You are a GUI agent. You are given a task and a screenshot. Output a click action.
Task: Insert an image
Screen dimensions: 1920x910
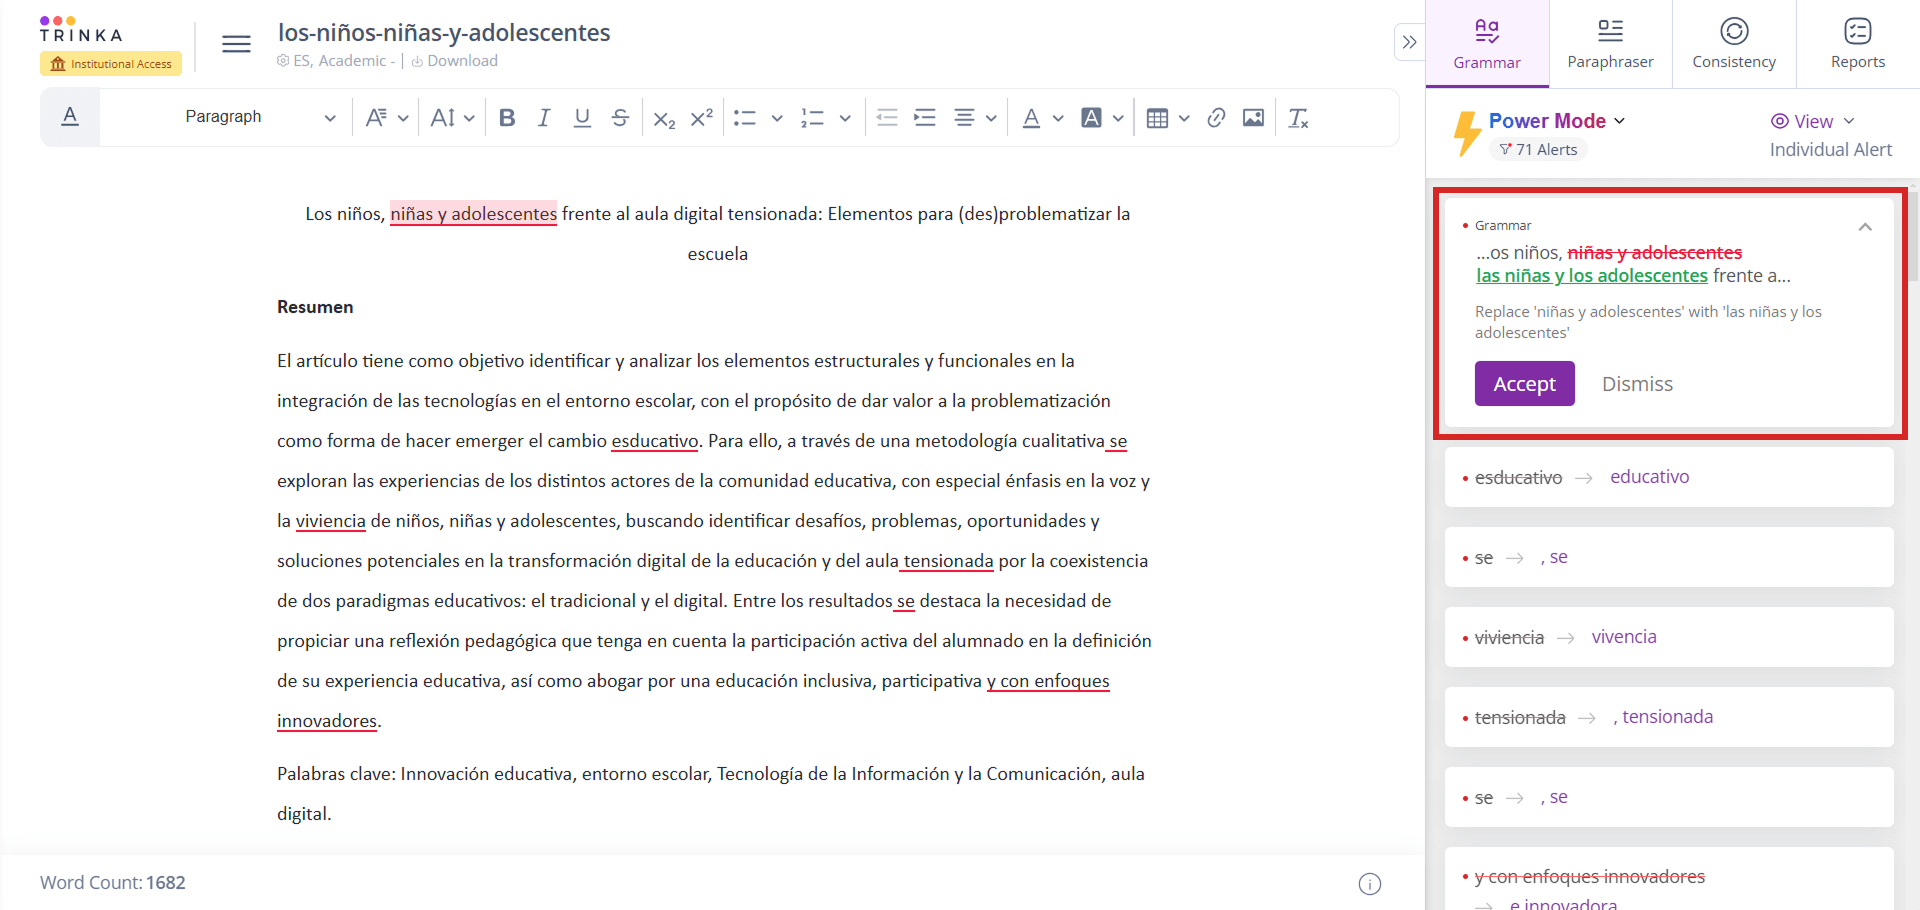point(1253,118)
